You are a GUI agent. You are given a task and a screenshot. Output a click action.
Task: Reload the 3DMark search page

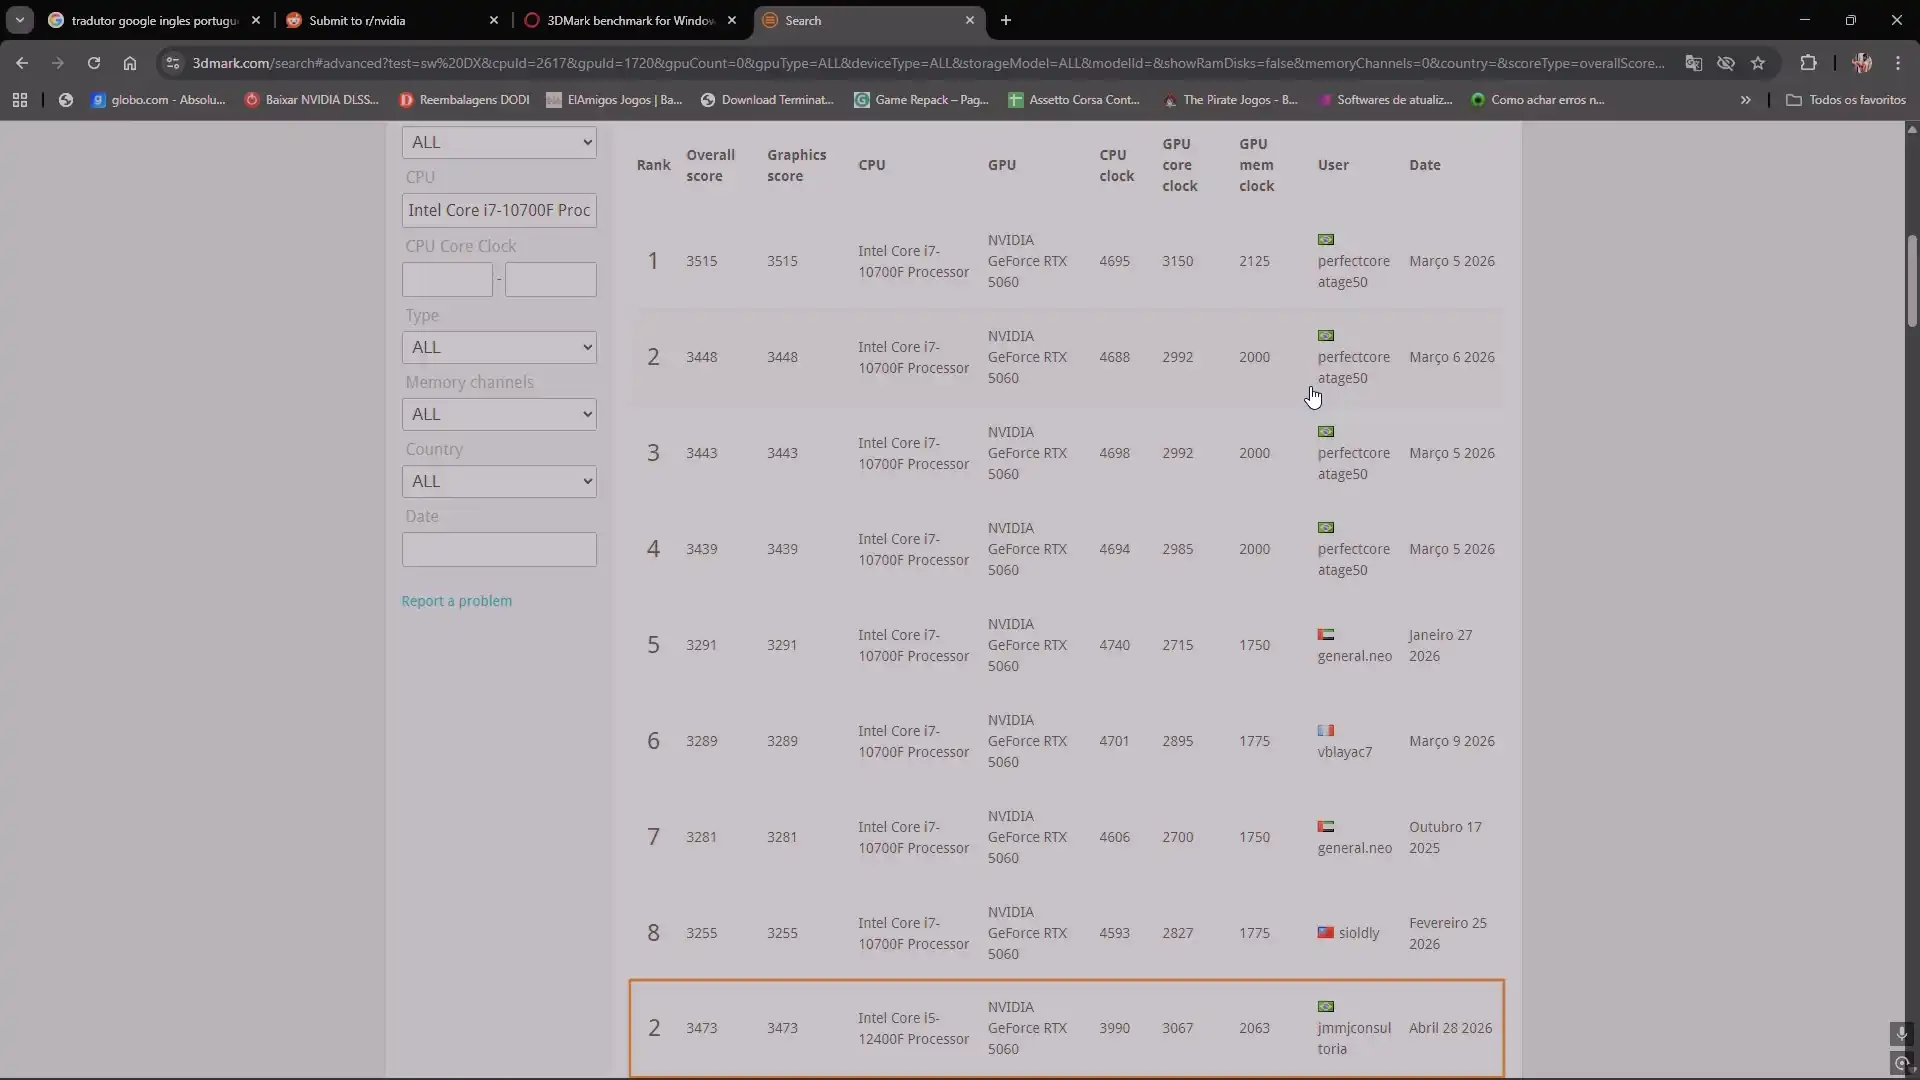pos(93,63)
